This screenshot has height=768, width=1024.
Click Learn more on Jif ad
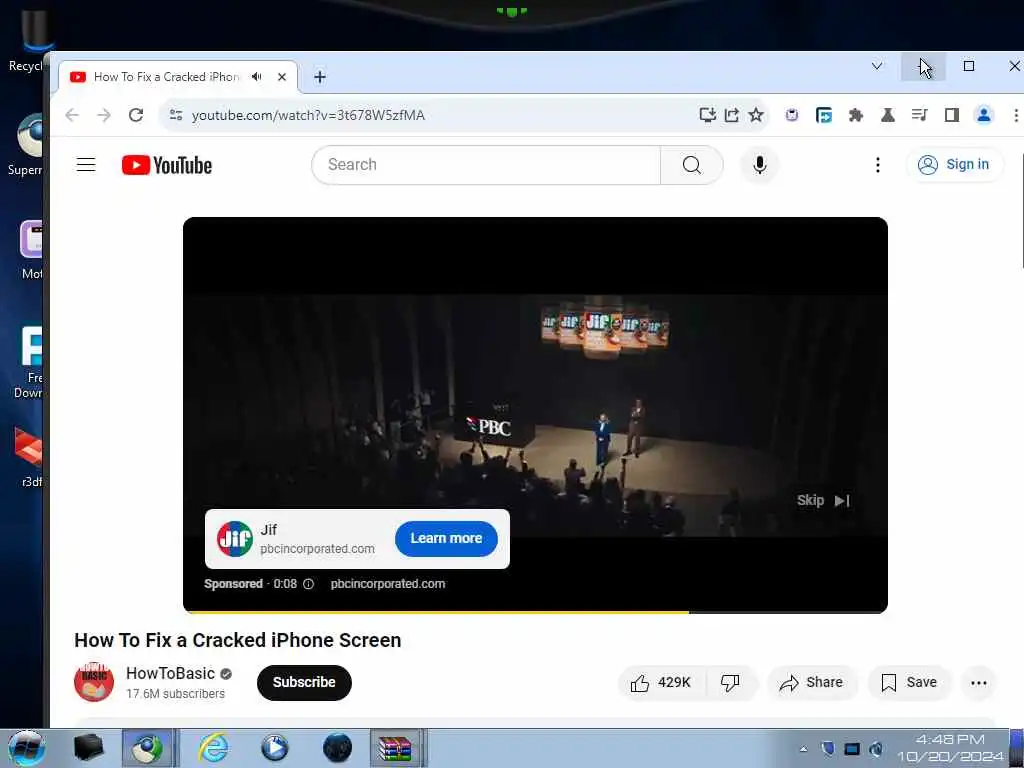[x=446, y=539]
